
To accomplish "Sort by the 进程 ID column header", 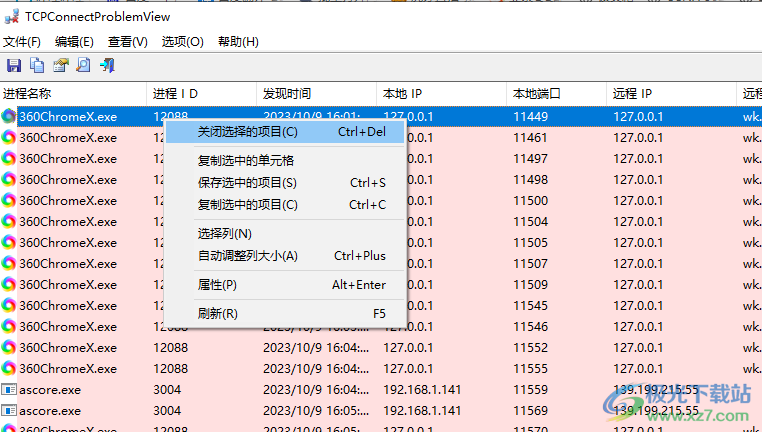I will pos(202,93).
